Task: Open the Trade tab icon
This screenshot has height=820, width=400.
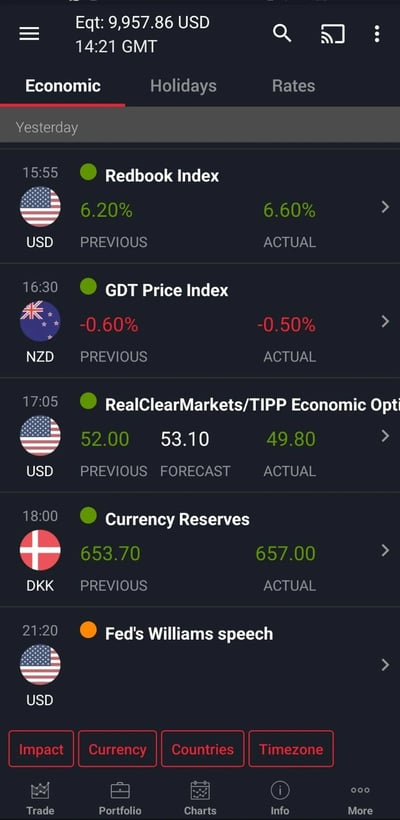Action: [40, 790]
